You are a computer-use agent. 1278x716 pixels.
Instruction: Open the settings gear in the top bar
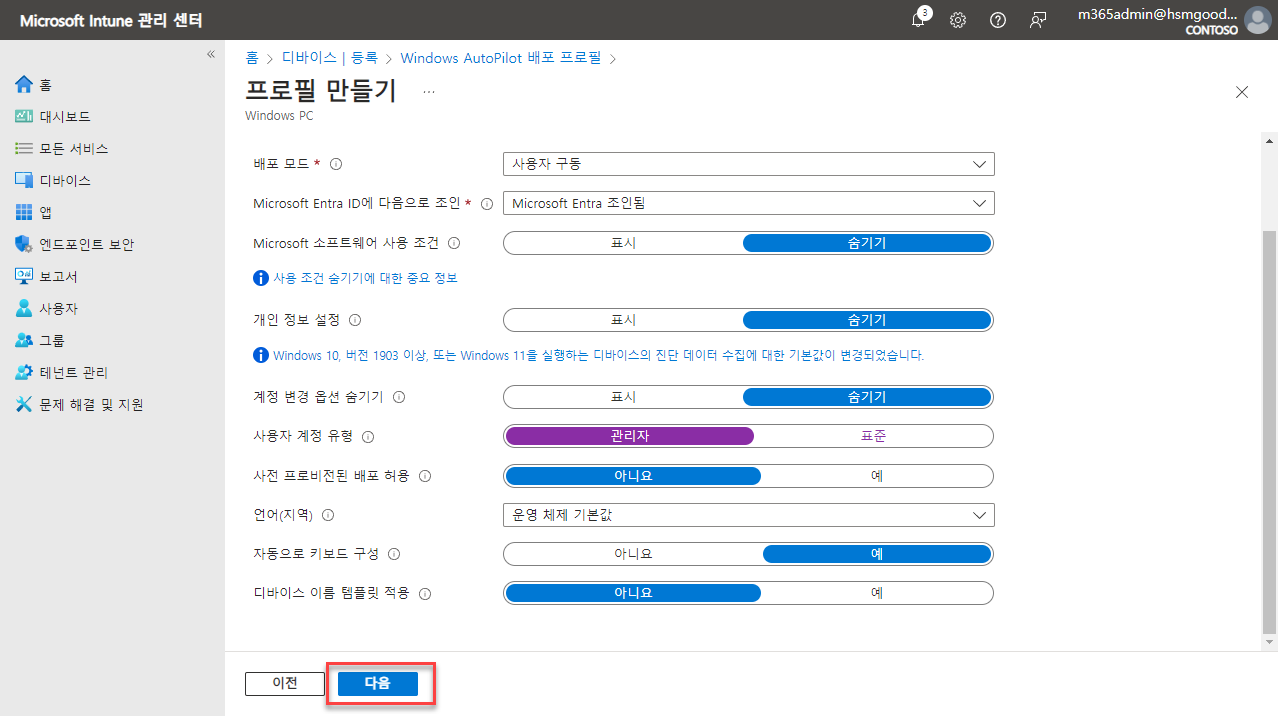coord(957,20)
